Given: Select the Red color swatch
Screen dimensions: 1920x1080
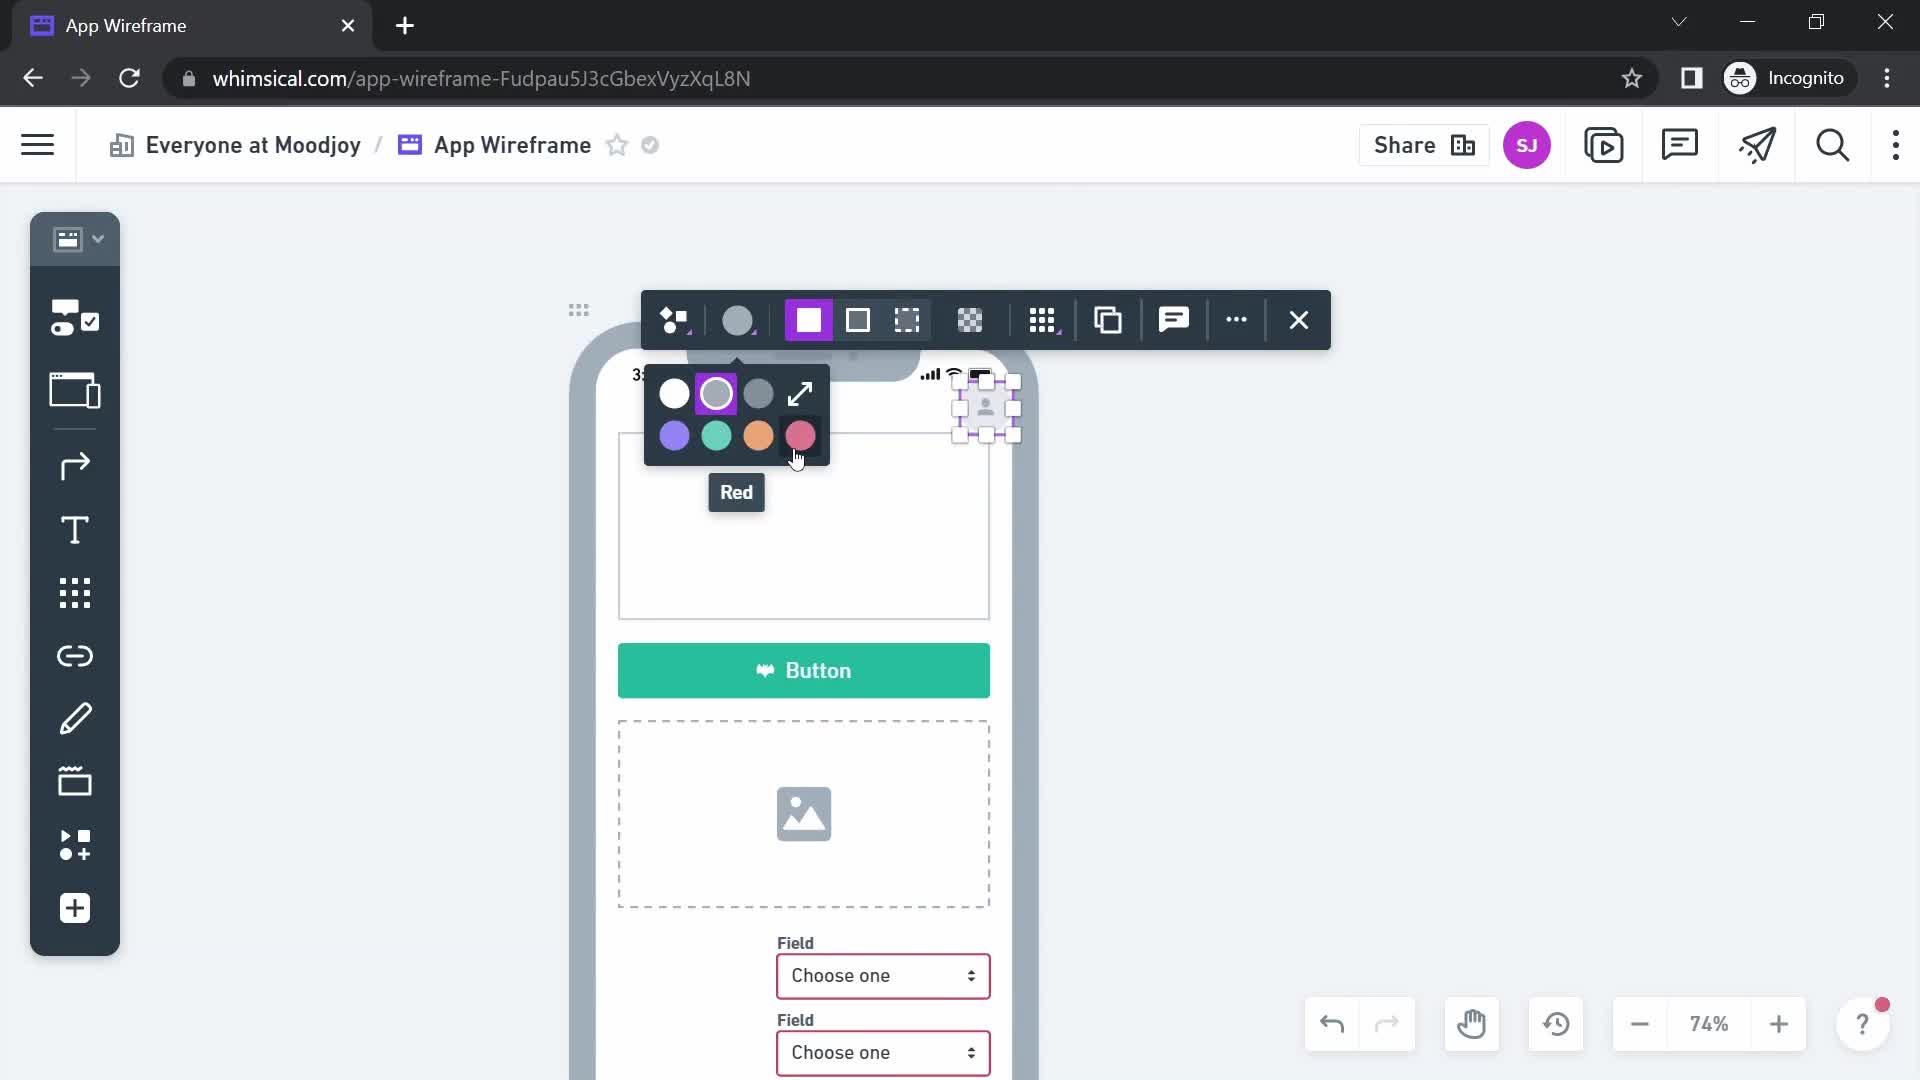Looking at the screenshot, I should click(x=802, y=436).
